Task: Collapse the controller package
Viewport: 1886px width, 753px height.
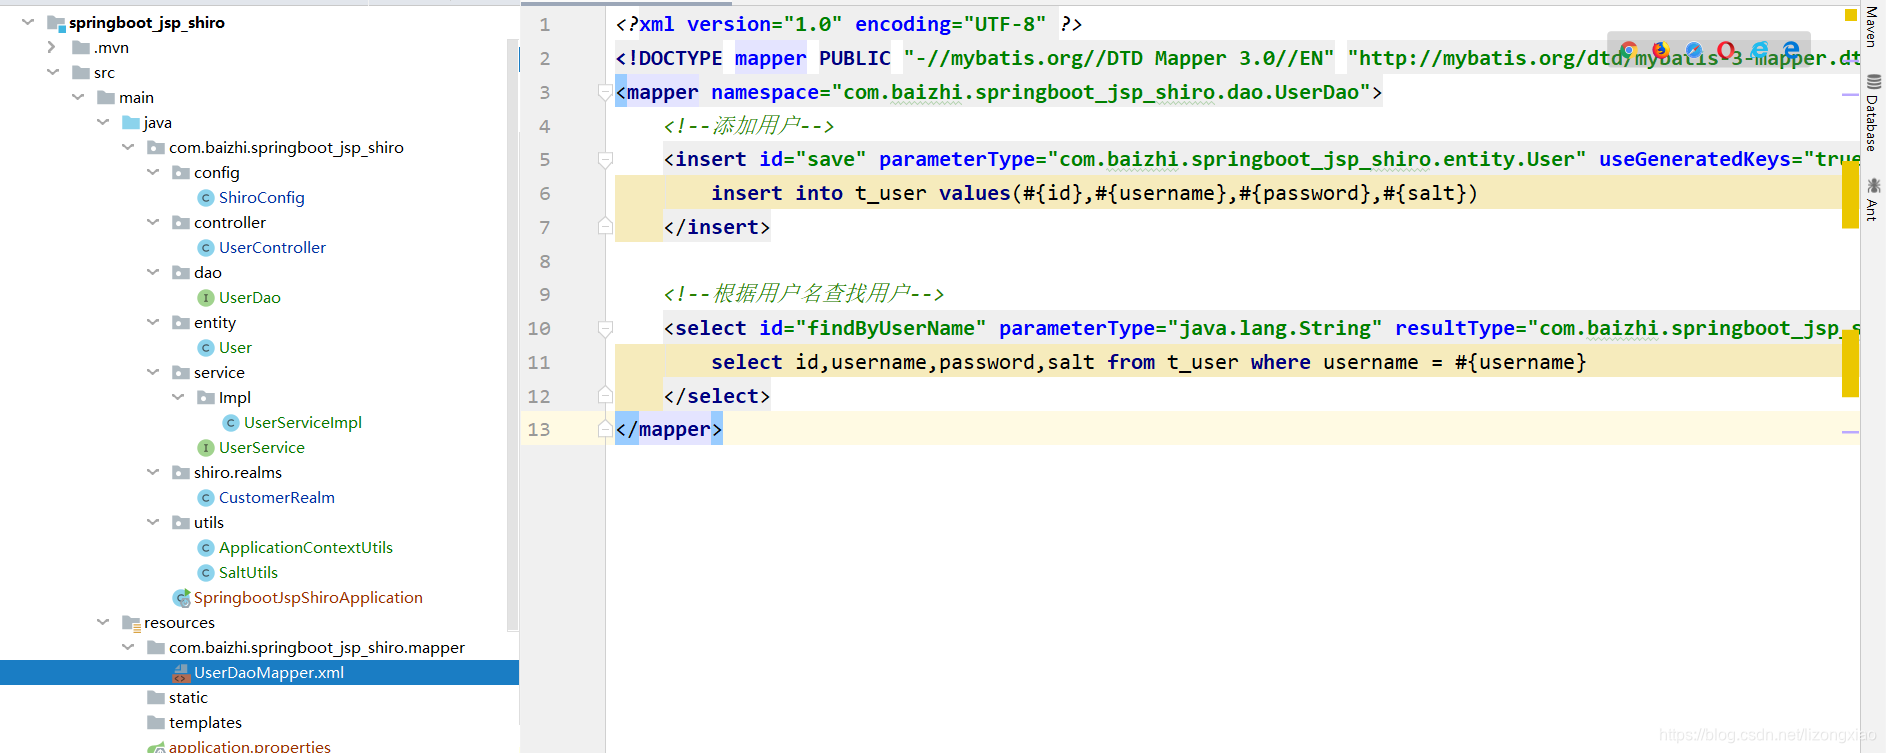Action: tap(152, 222)
